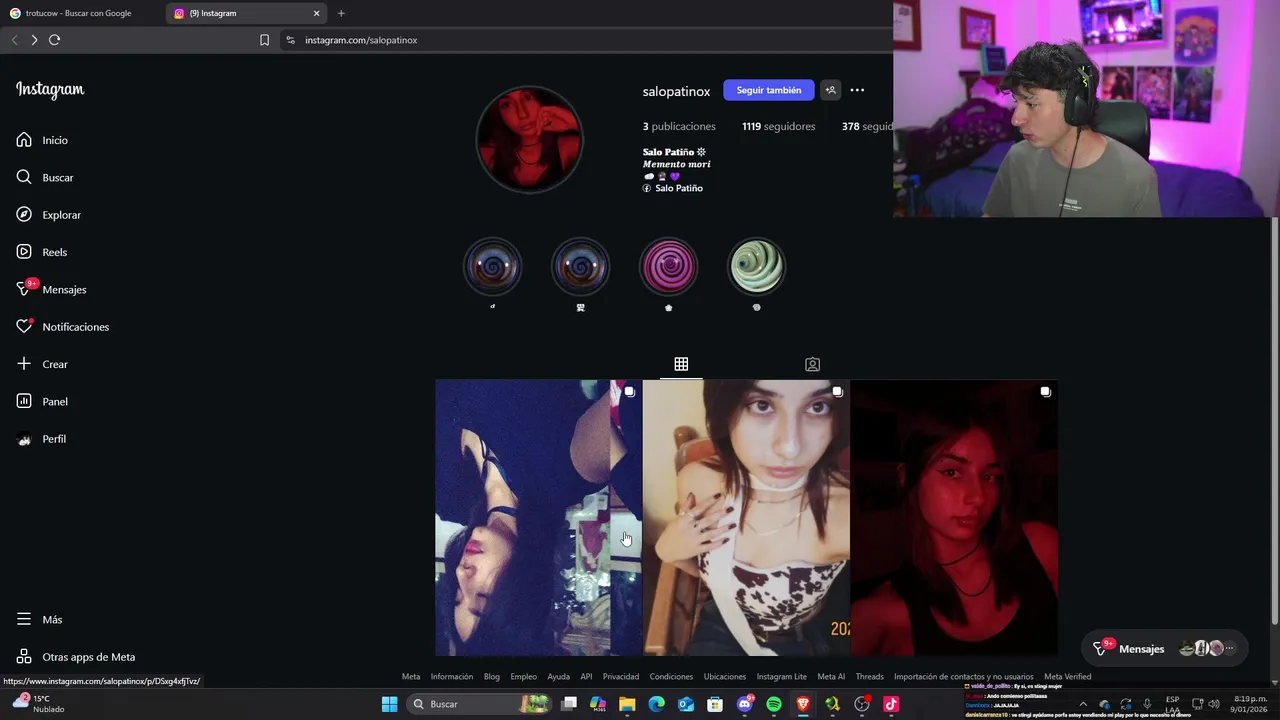Close the Instagram browser tab
Image resolution: width=1280 pixels, height=720 pixels.
point(317,13)
